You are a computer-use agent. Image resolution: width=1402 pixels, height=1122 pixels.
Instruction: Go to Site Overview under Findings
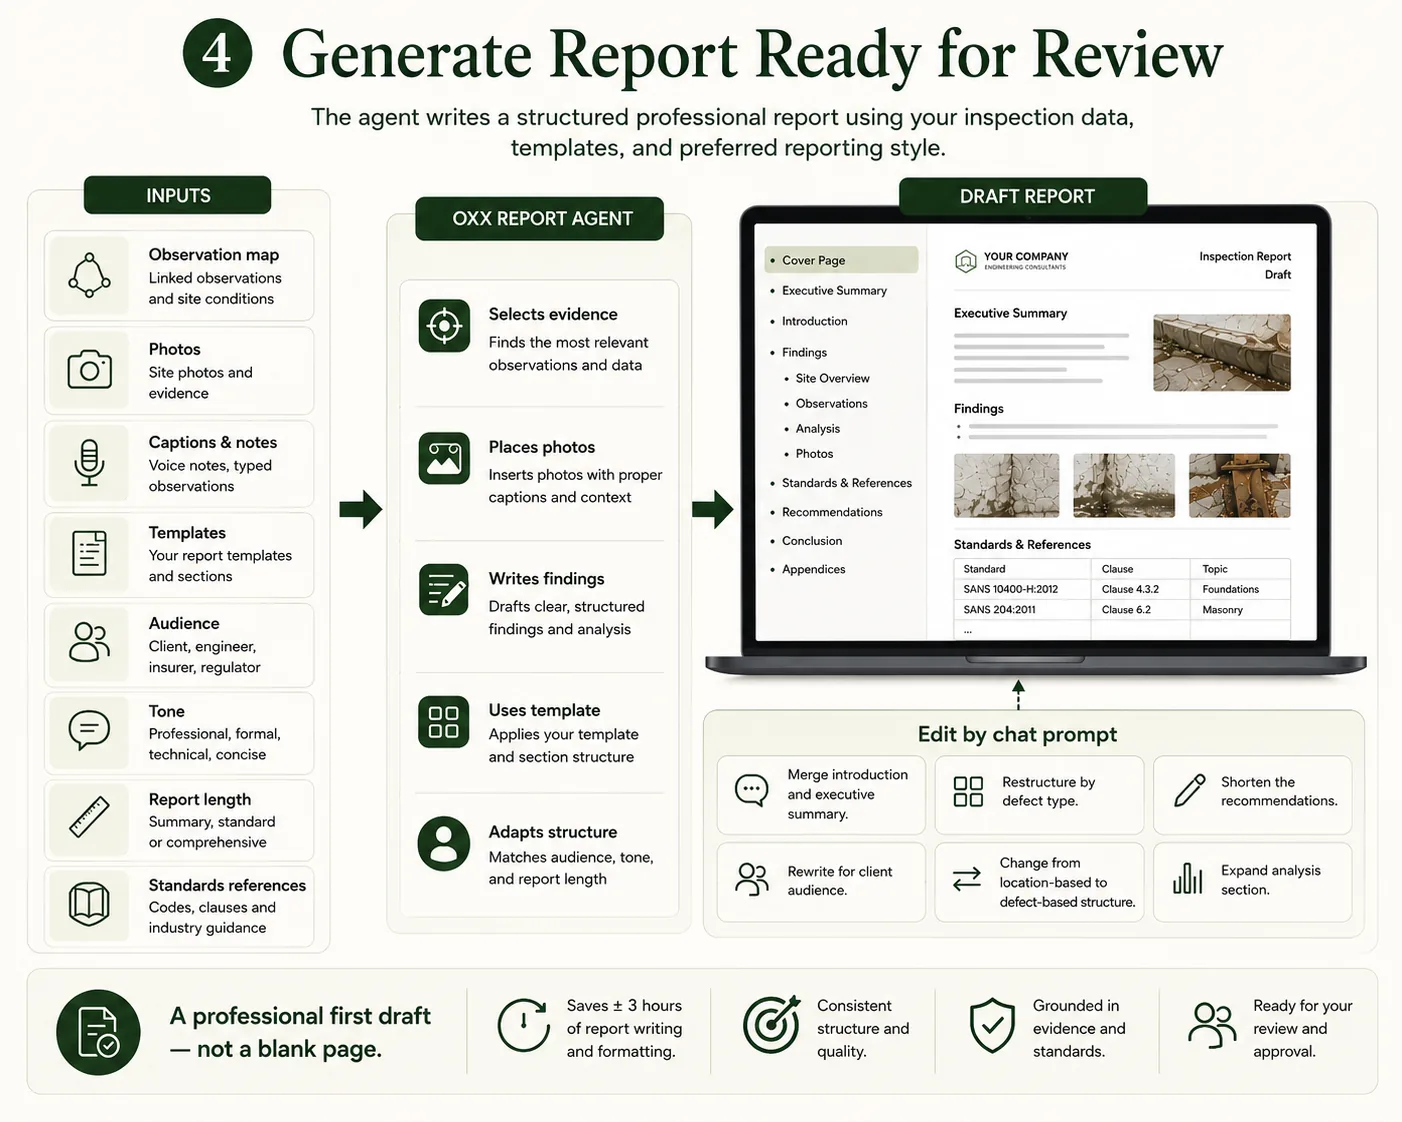point(832,379)
